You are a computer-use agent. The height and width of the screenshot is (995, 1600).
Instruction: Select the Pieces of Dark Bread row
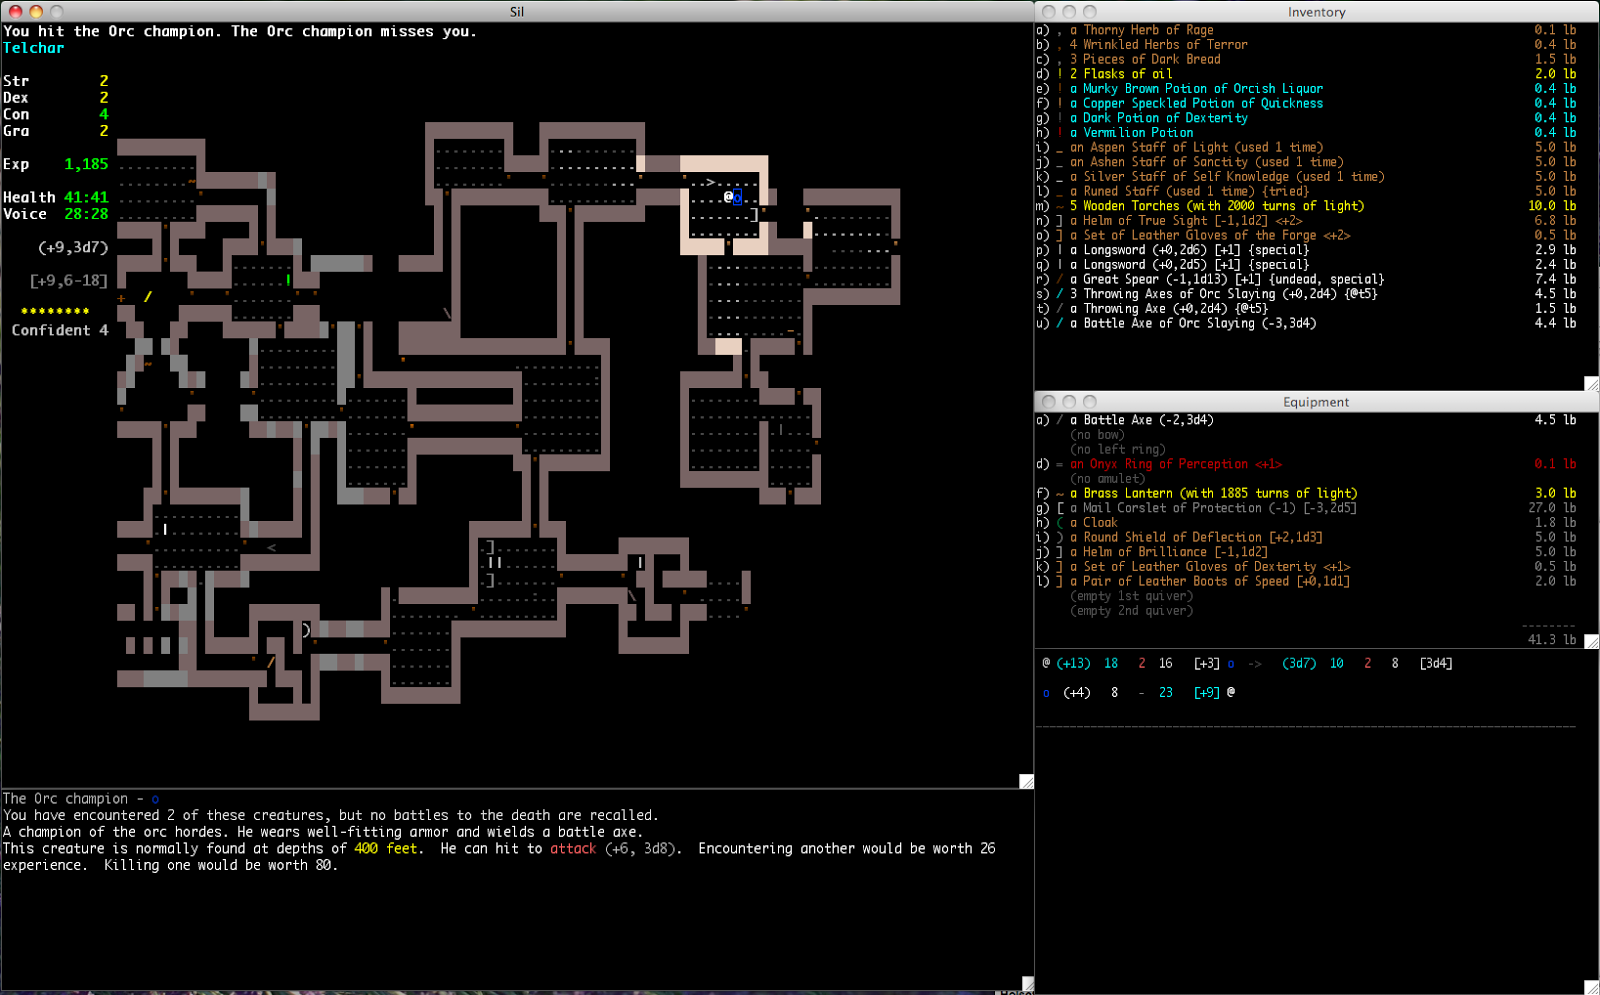coord(1306,59)
